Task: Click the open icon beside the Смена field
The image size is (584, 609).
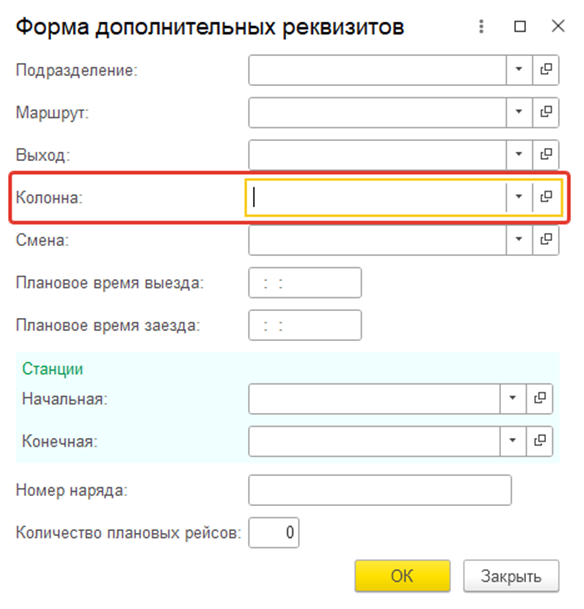Action: pyautogui.click(x=546, y=239)
